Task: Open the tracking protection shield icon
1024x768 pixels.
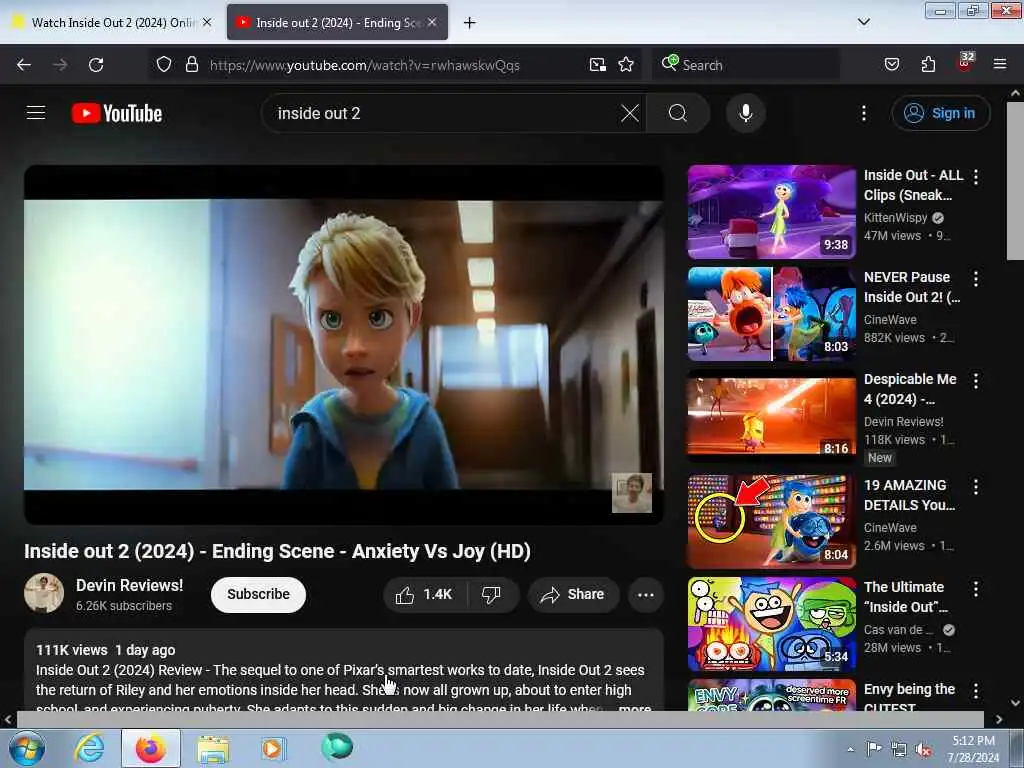Action: [x=164, y=64]
